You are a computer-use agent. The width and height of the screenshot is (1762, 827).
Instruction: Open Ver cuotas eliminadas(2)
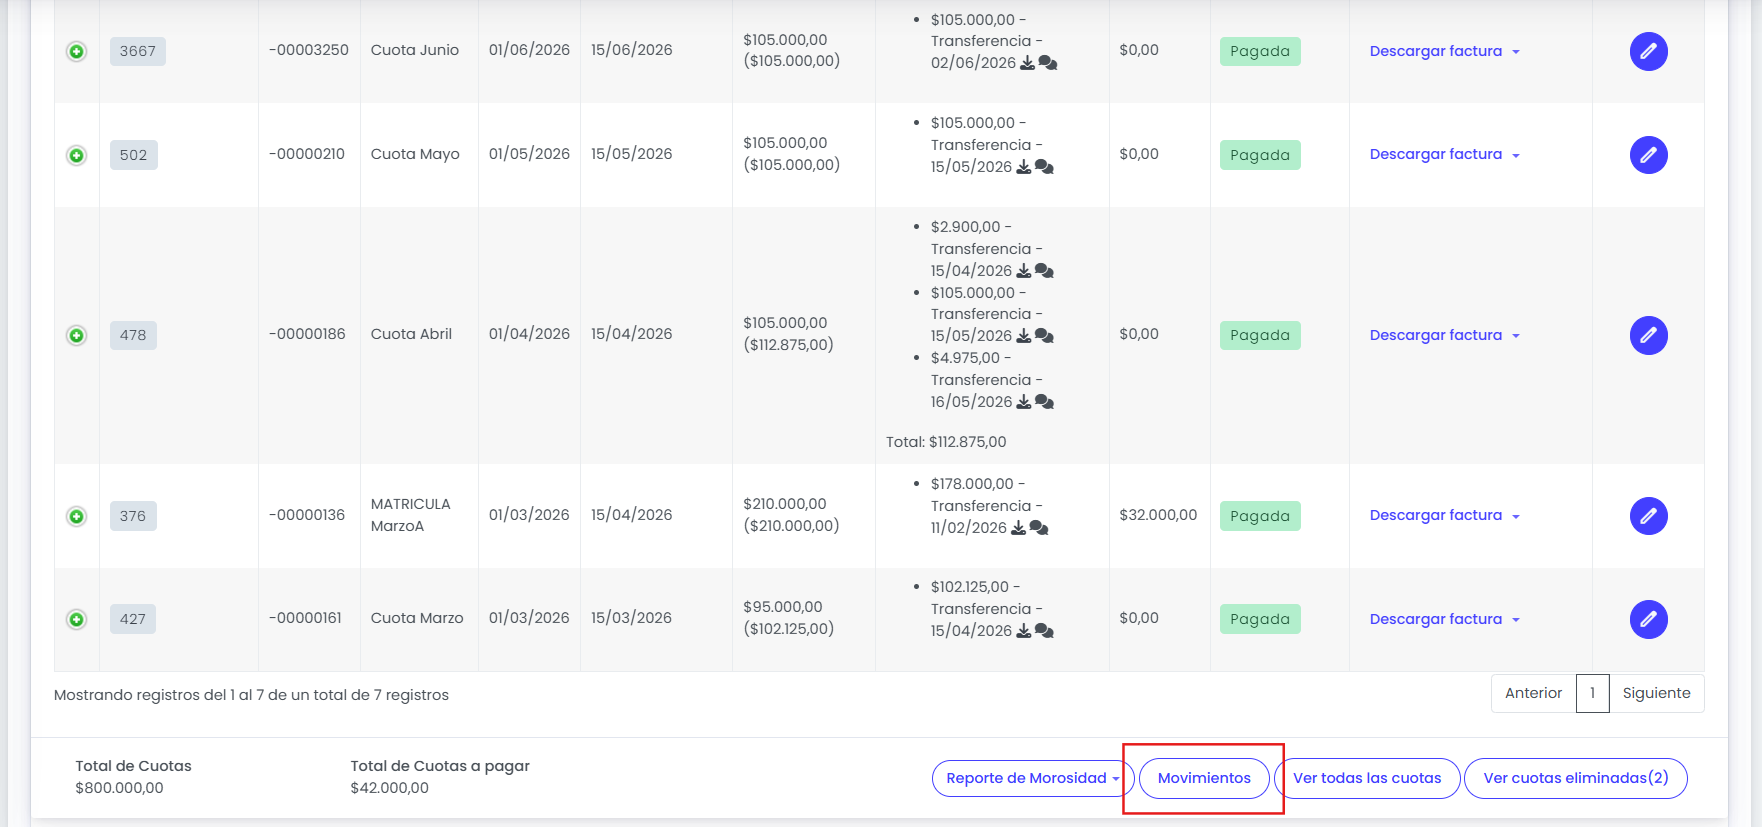[x=1576, y=778]
